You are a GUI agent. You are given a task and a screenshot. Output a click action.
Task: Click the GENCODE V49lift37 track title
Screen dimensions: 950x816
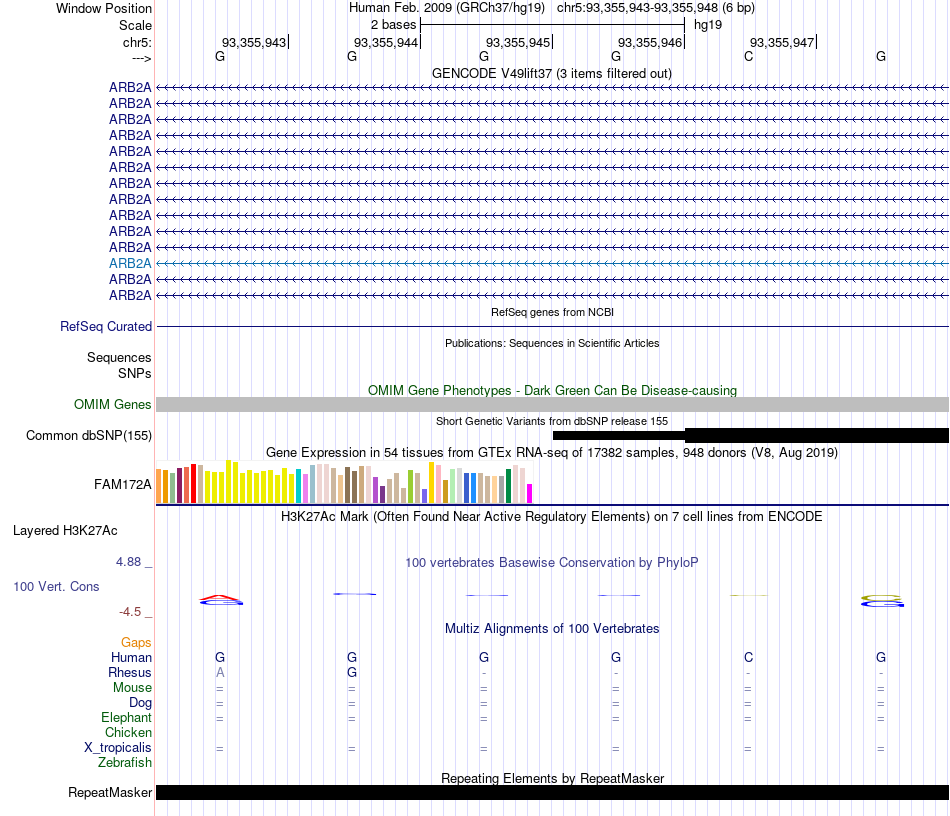point(551,73)
